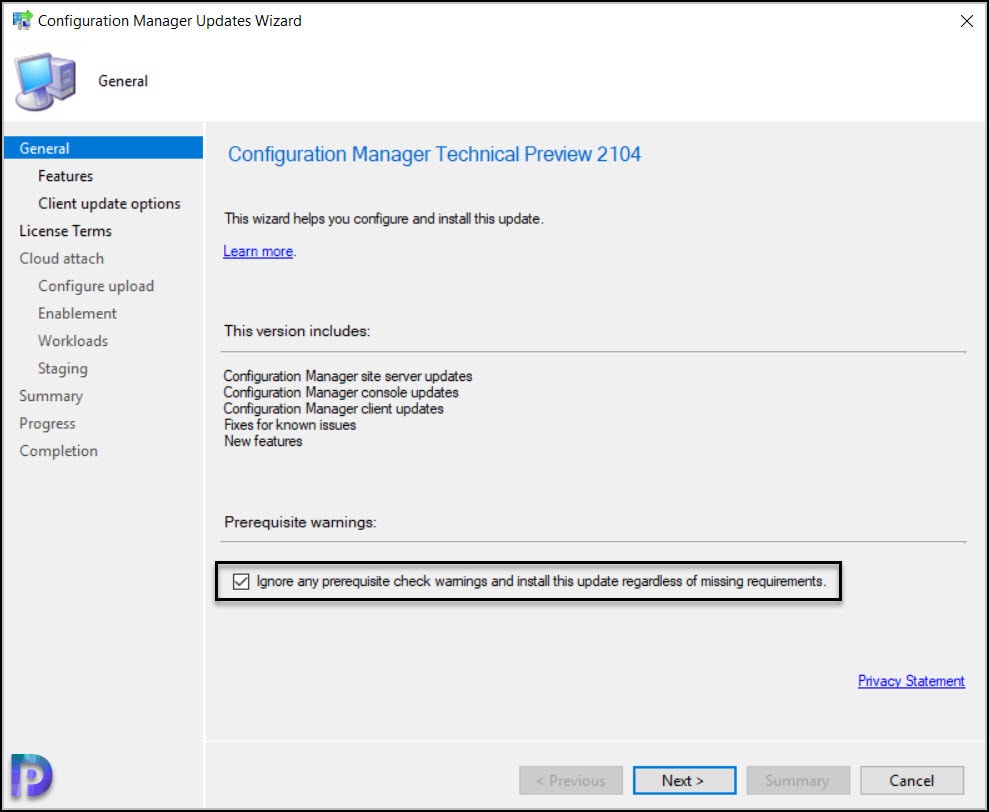Close the Configuration Manager Updates Wizard
The image size is (989, 812).
(x=966, y=21)
